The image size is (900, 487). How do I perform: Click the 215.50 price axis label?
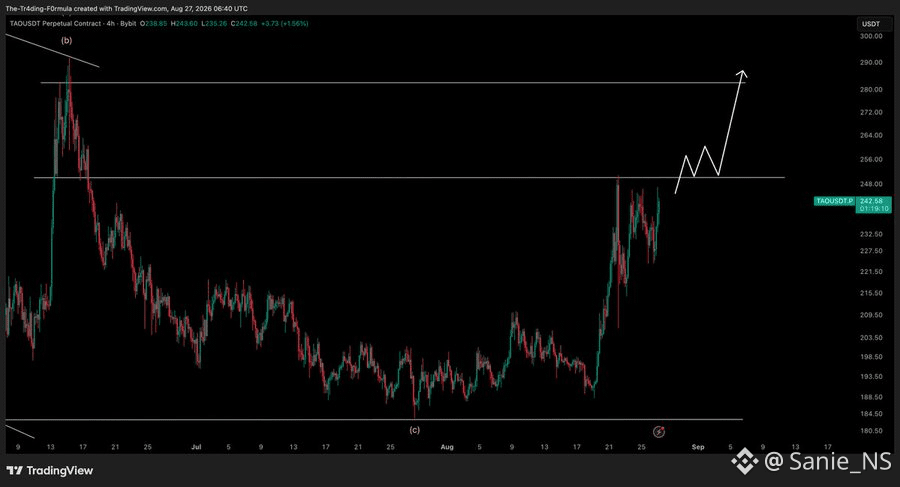point(871,293)
